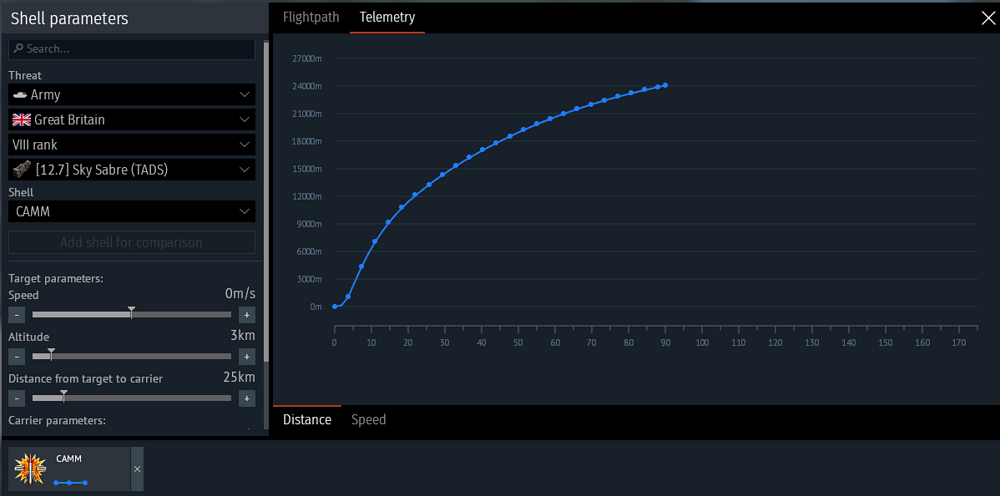The image size is (1000, 496).
Task: Open the Army threat dropdown
Action: click(x=132, y=94)
